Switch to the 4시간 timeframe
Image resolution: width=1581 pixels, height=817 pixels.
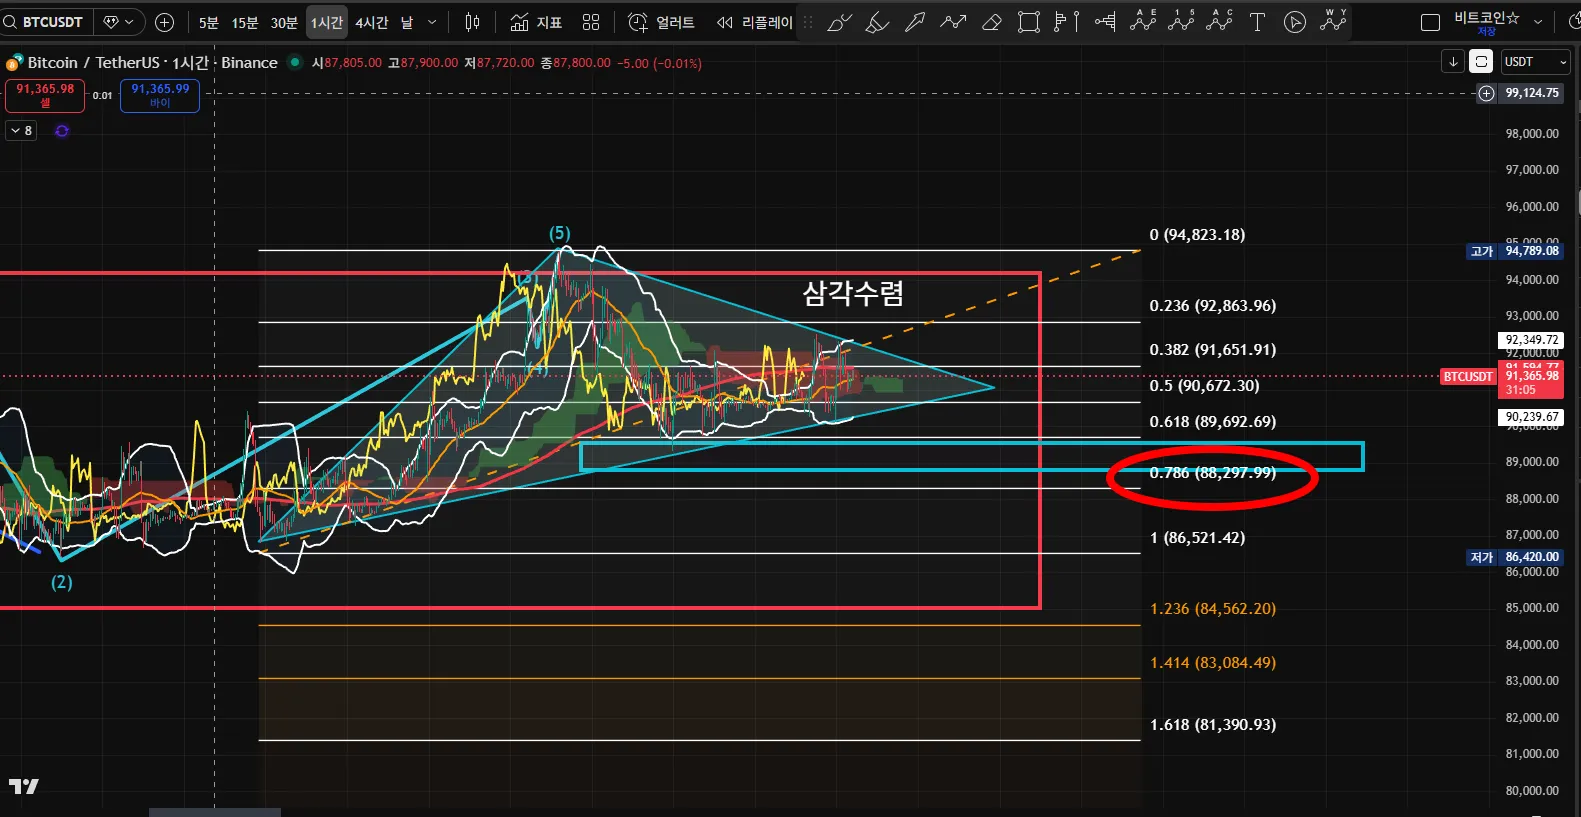371,22
